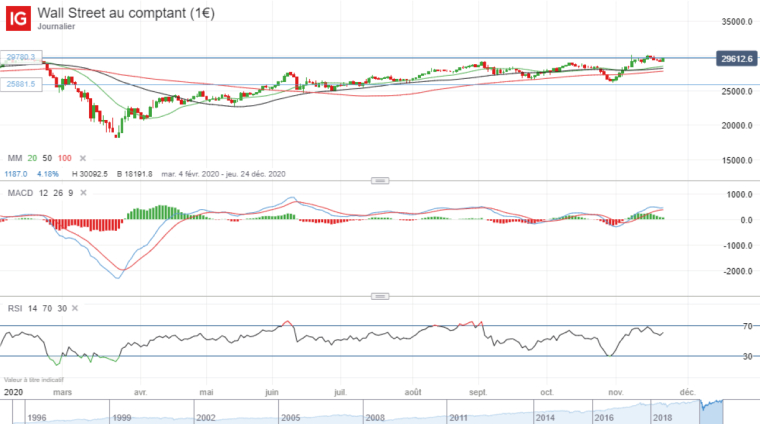
Task: Click the MACD -2000.0 axis label
Action: point(738,271)
